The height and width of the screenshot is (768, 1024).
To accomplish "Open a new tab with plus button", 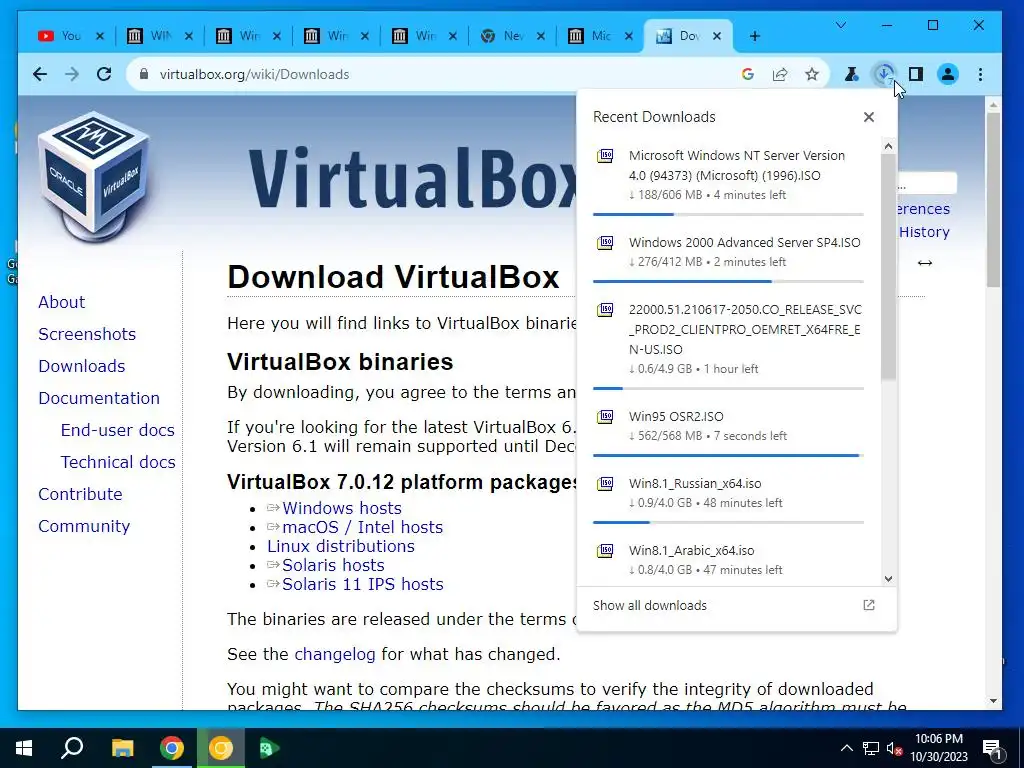I will [x=755, y=36].
